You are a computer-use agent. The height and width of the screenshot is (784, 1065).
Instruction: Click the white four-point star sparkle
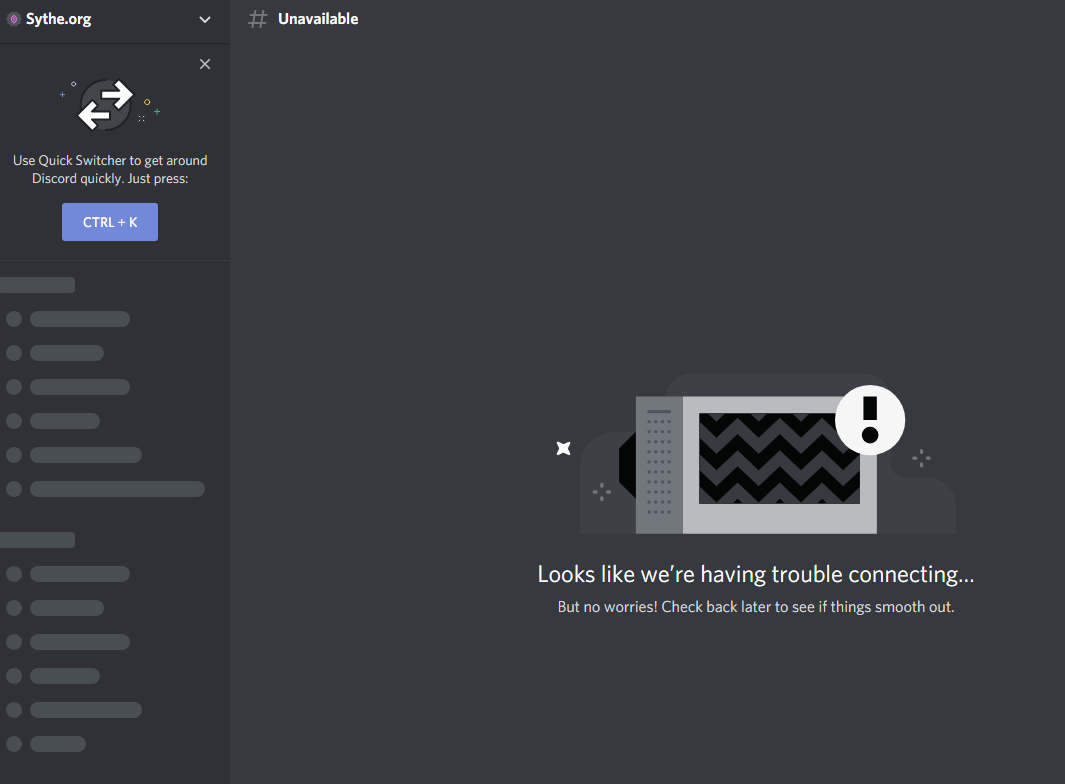point(563,448)
